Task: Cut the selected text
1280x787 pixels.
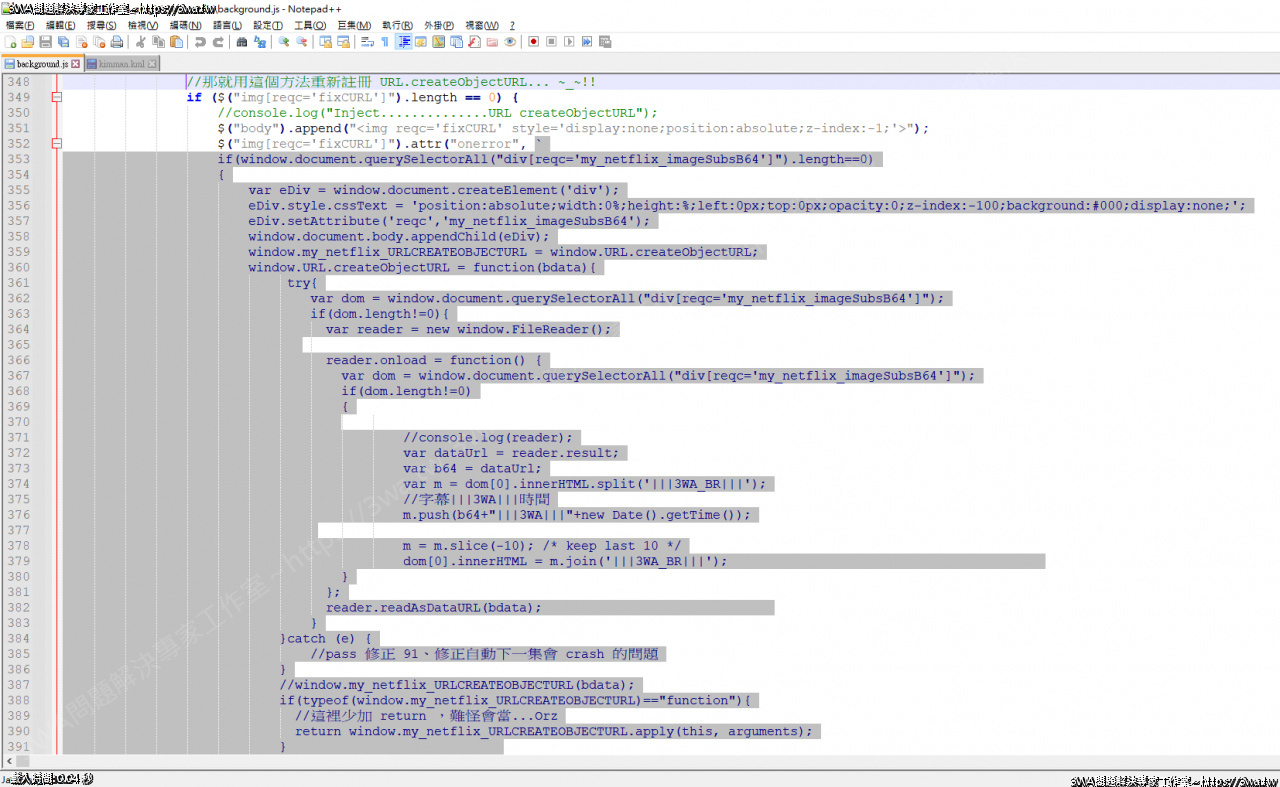Action: 139,42
